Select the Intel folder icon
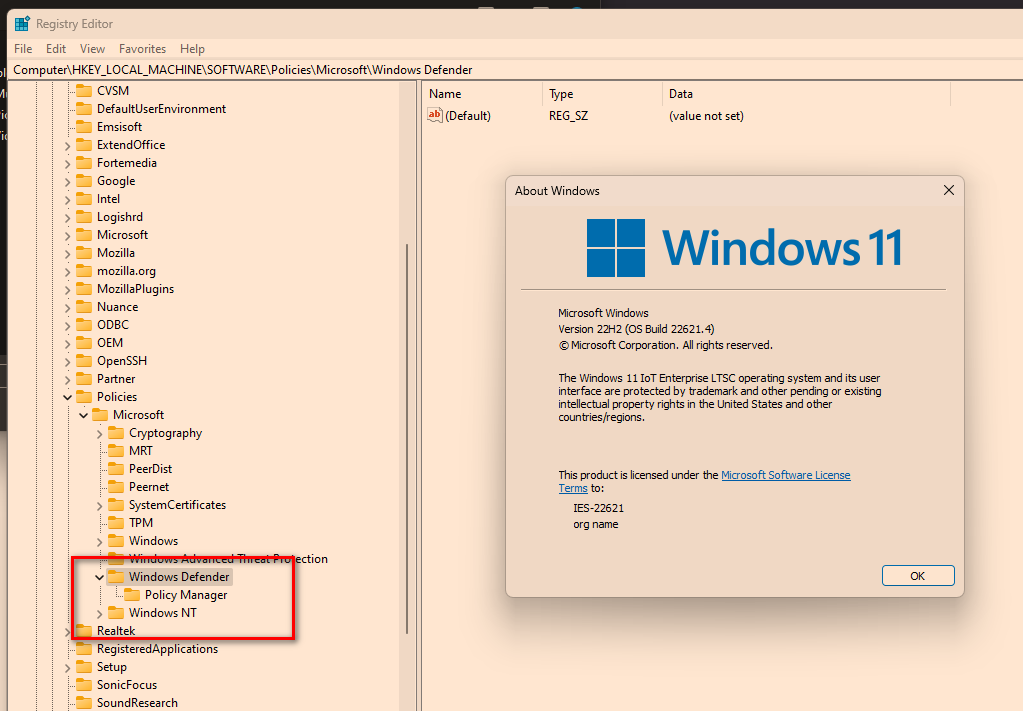 click(84, 199)
